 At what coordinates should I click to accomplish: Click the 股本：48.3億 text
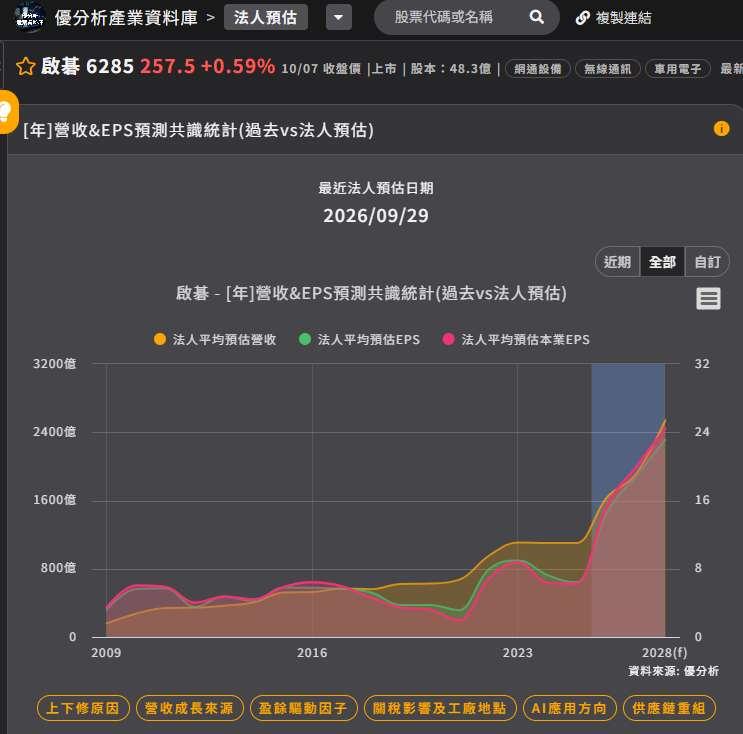coord(451,69)
